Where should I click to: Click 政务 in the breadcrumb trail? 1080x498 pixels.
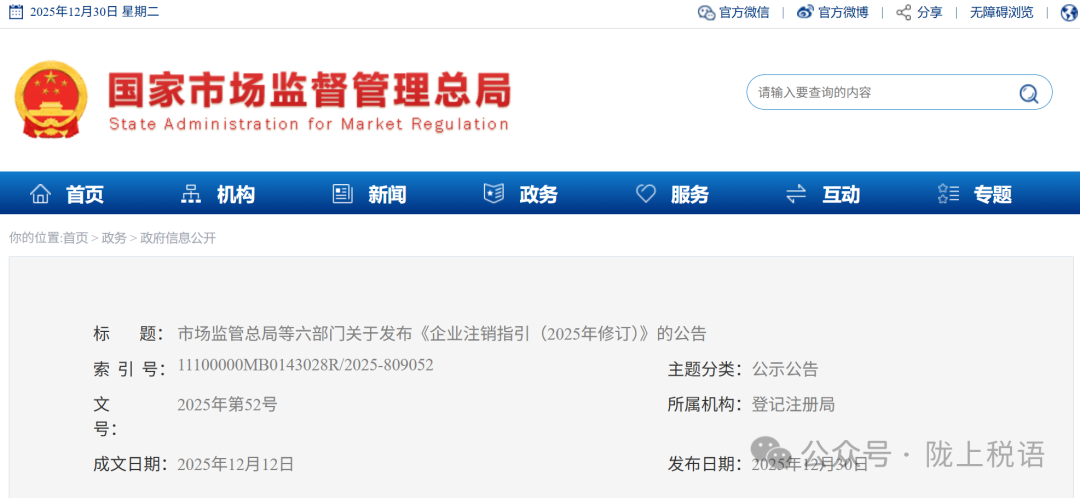click(x=114, y=238)
